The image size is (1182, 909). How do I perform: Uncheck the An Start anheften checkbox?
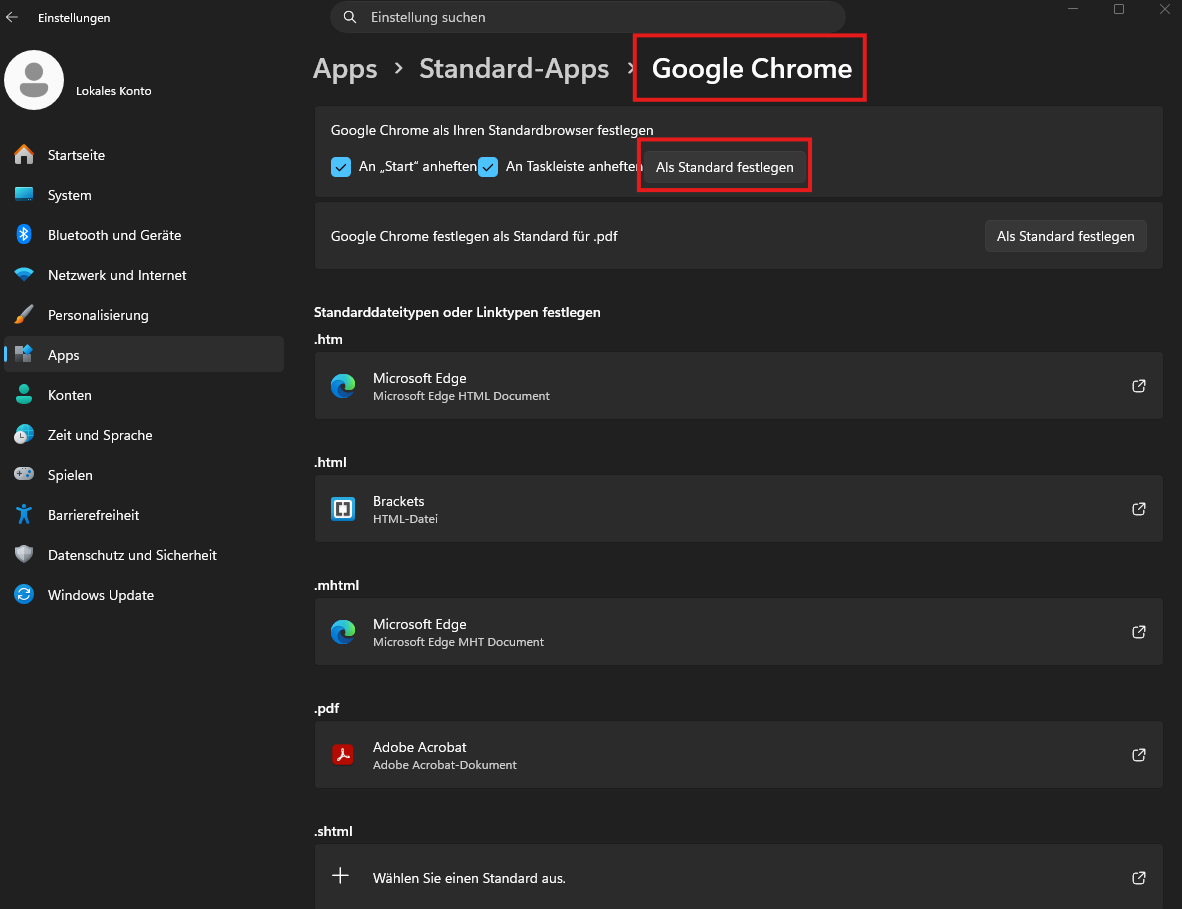tap(341, 167)
